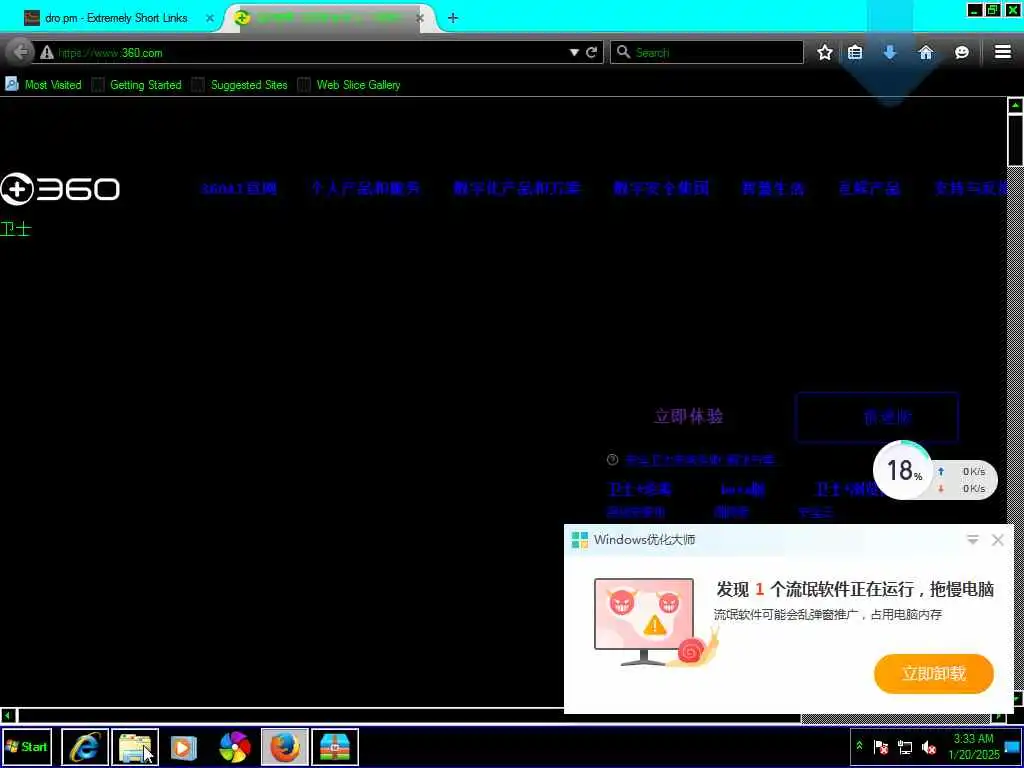Open the Web Slice Gallery bookmark
The height and width of the screenshot is (768, 1024).
click(x=349, y=84)
